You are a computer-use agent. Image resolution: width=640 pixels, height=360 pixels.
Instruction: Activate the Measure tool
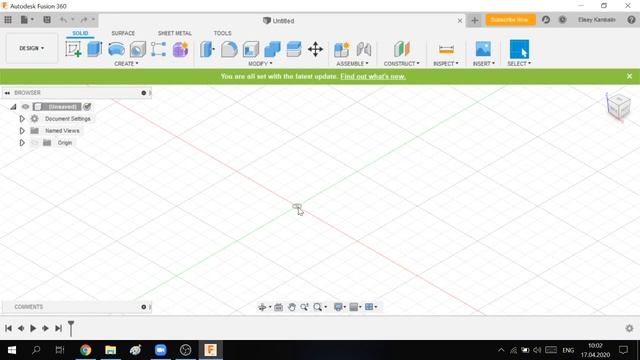(x=446, y=49)
